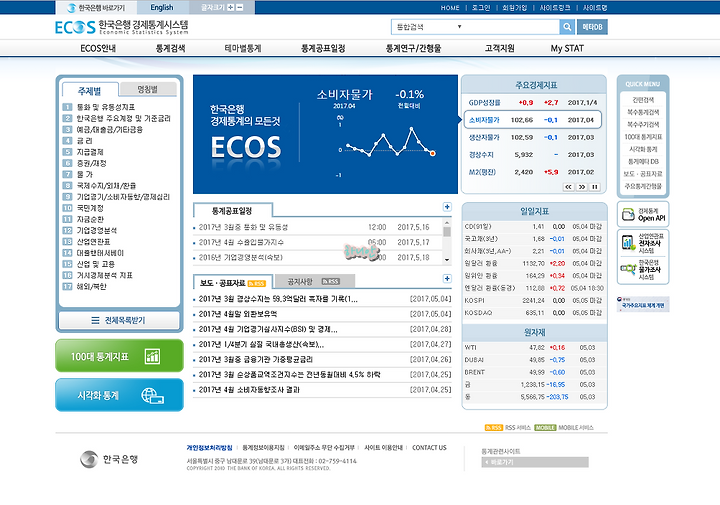Viewport: 720px width, 505px height.
Task: Expand the 통계공표일정 section with plus button
Action: (x=447, y=207)
